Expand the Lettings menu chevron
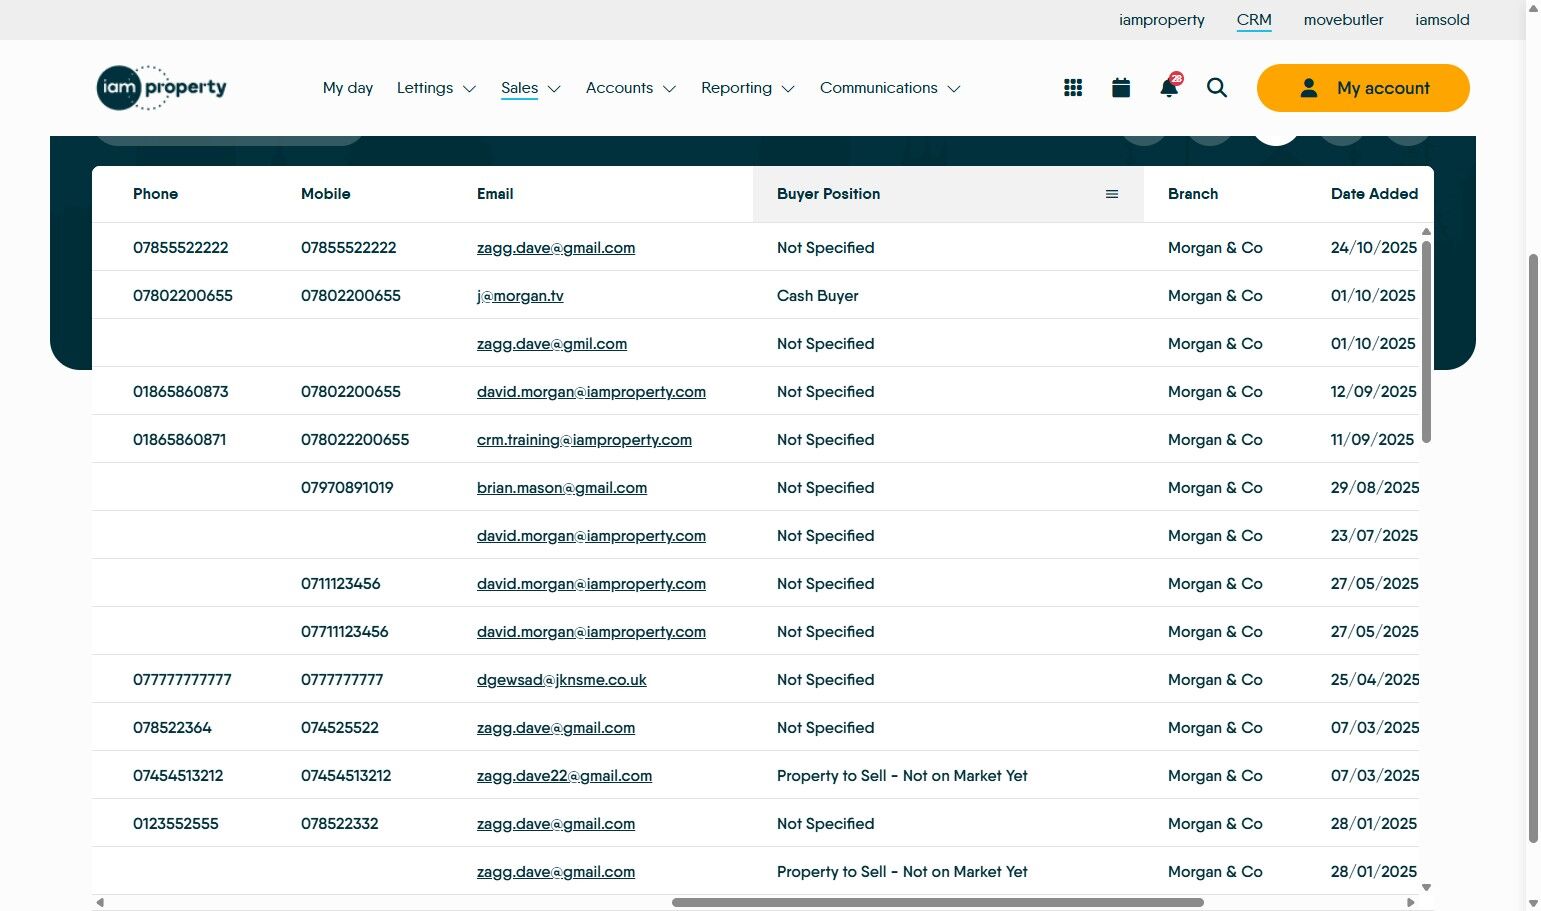Image resolution: width=1541 pixels, height=911 pixels. point(469,89)
